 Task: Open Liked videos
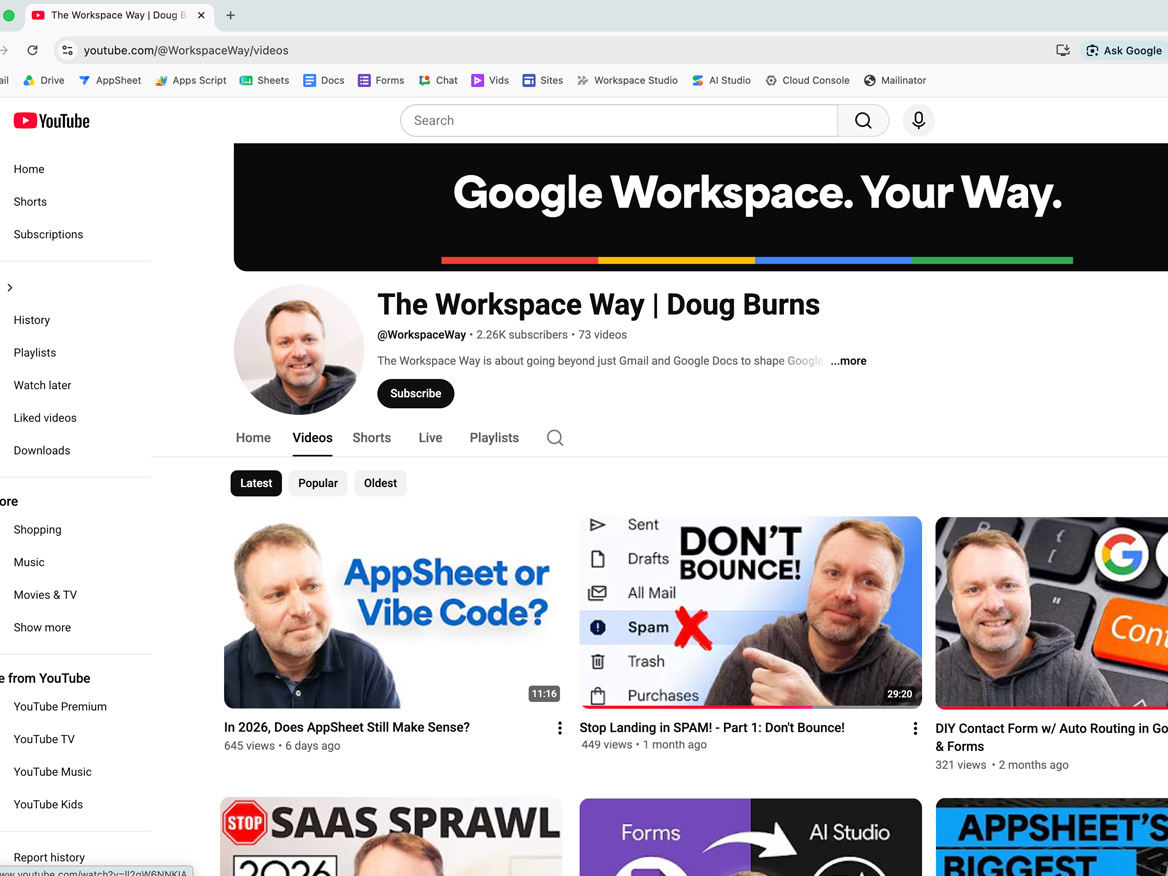(45, 418)
